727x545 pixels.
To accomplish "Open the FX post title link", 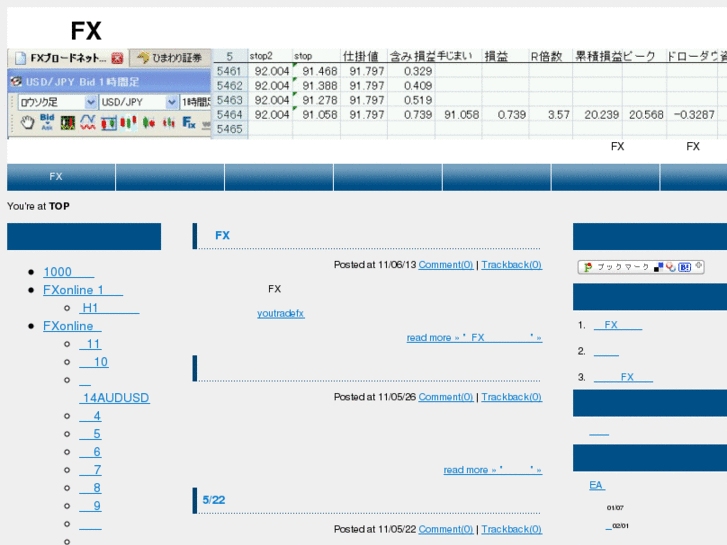I will click(x=223, y=236).
